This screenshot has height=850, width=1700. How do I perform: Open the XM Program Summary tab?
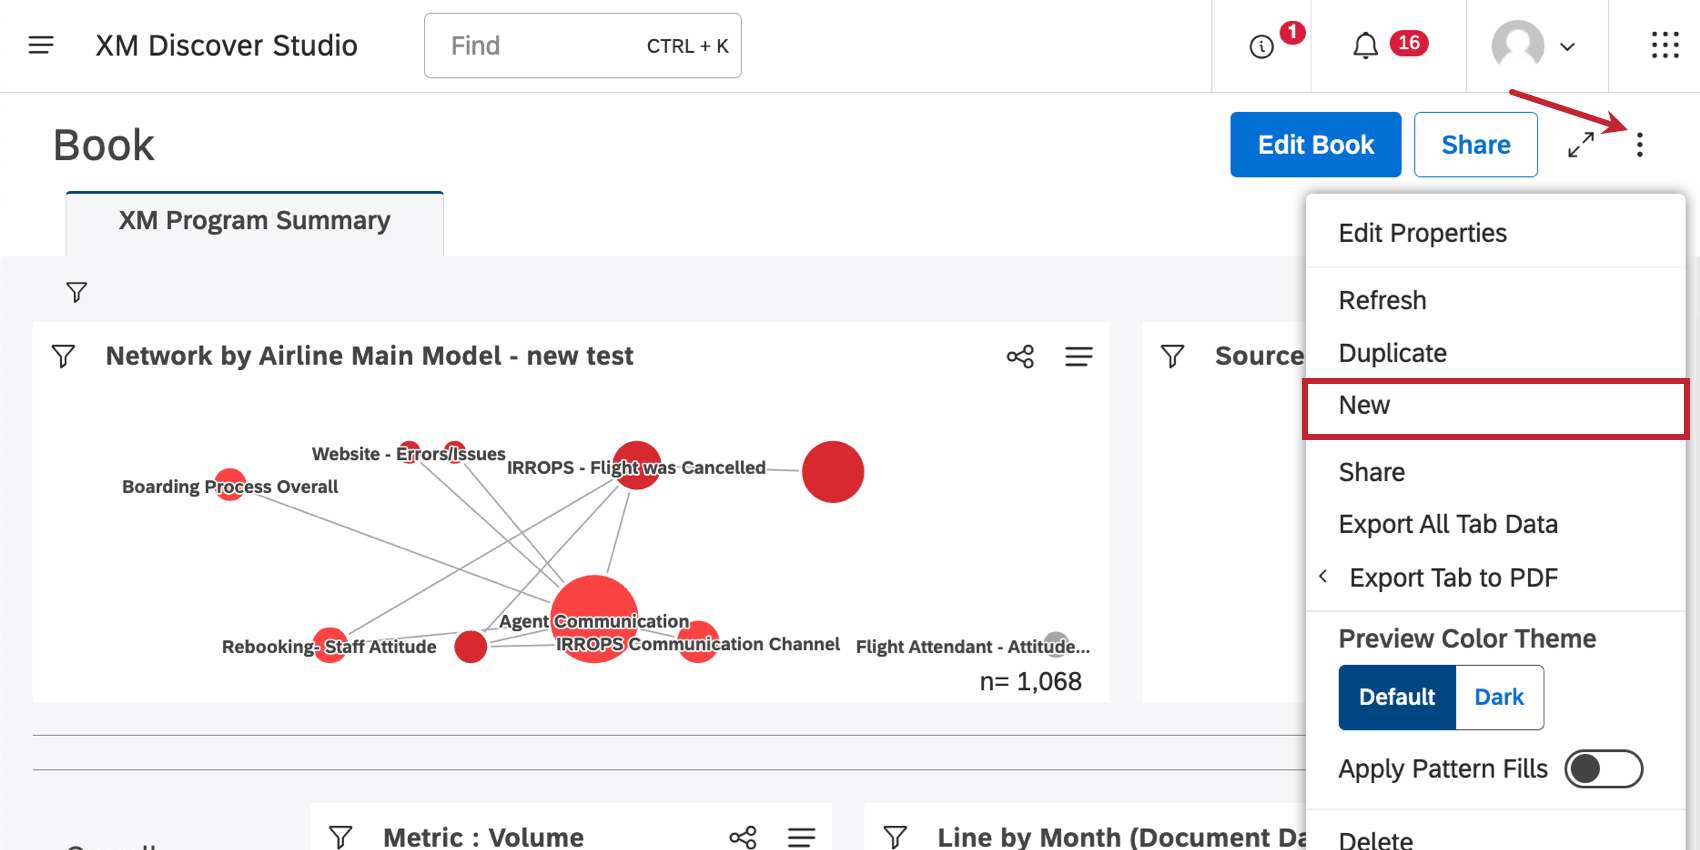(254, 221)
